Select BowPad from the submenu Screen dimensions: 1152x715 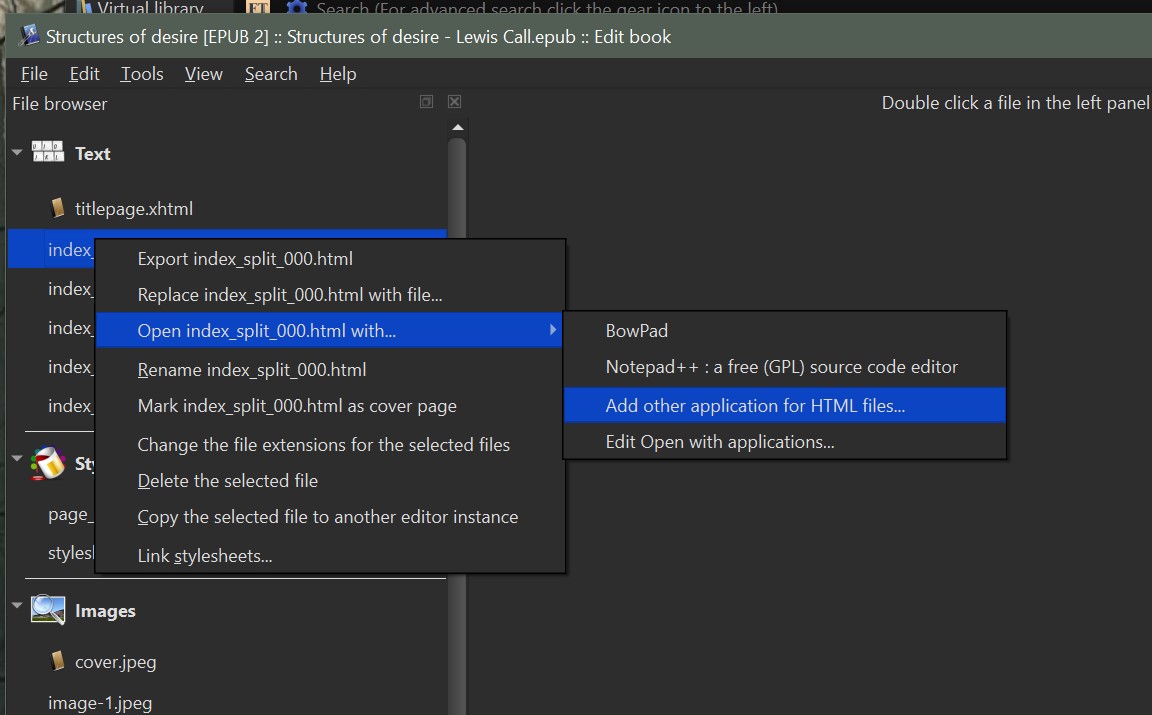[636, 331]
